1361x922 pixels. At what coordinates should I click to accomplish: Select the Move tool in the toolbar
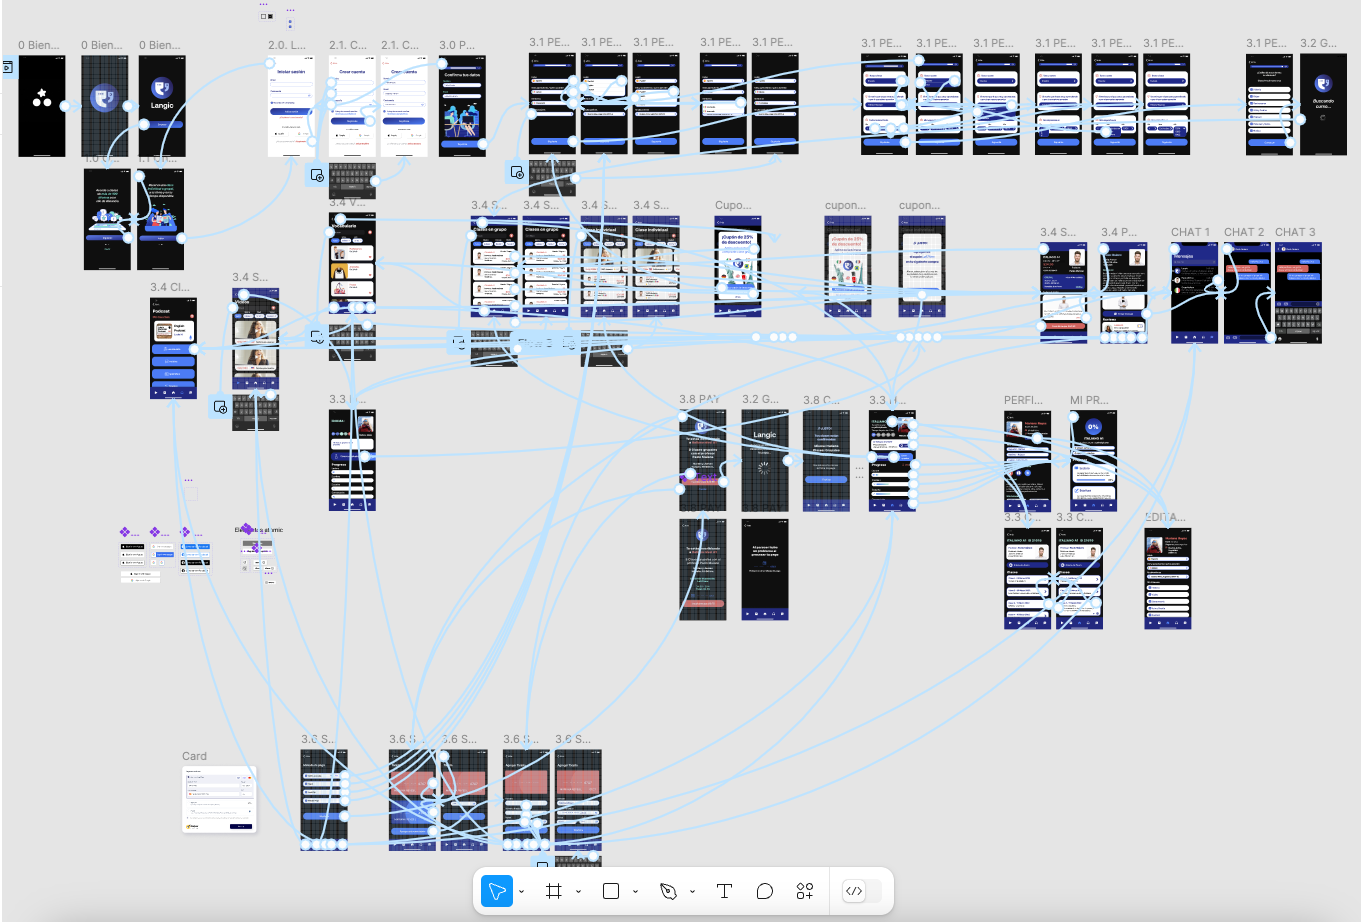(x=497, y=891)
